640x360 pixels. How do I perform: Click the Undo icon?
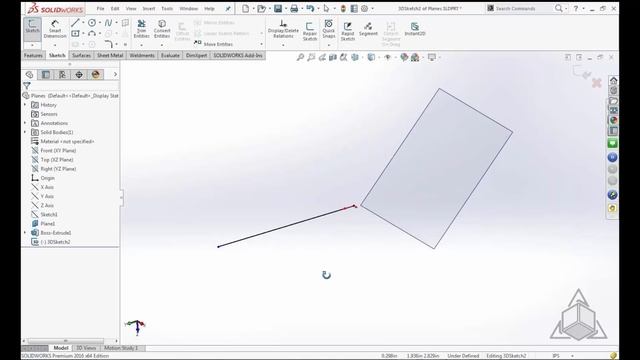coord(310,9)
